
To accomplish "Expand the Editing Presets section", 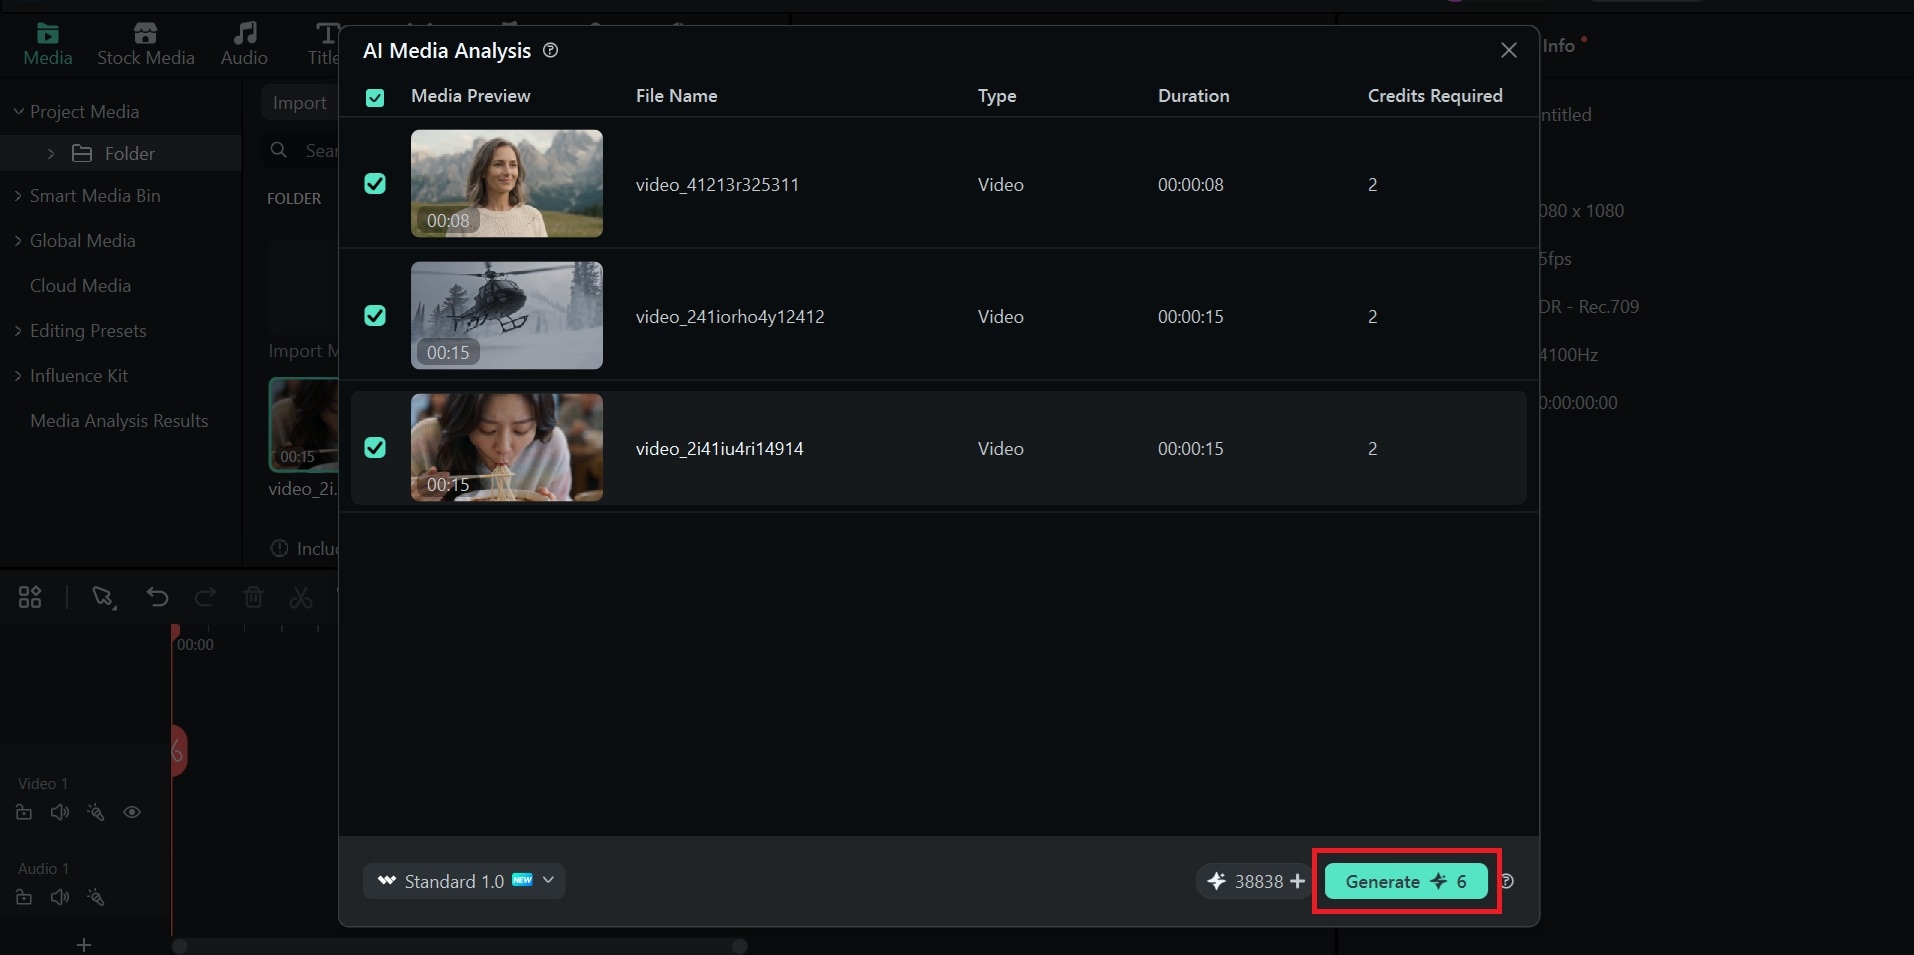I will [x=18, y=331].
